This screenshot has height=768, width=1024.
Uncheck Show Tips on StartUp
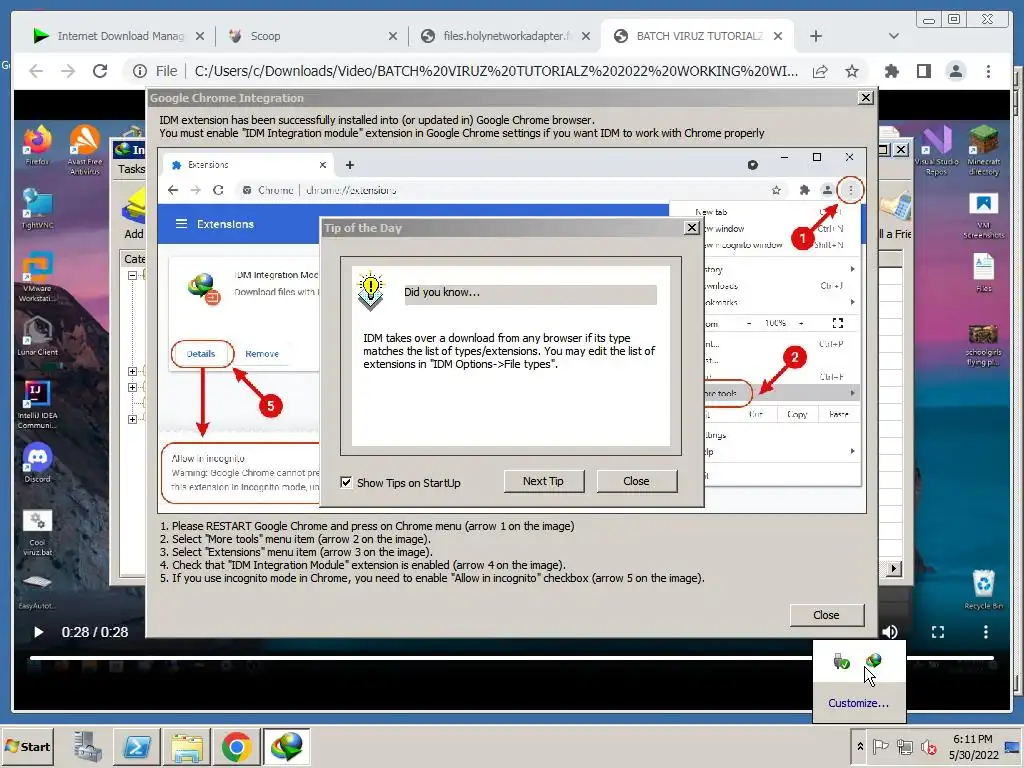346,483
